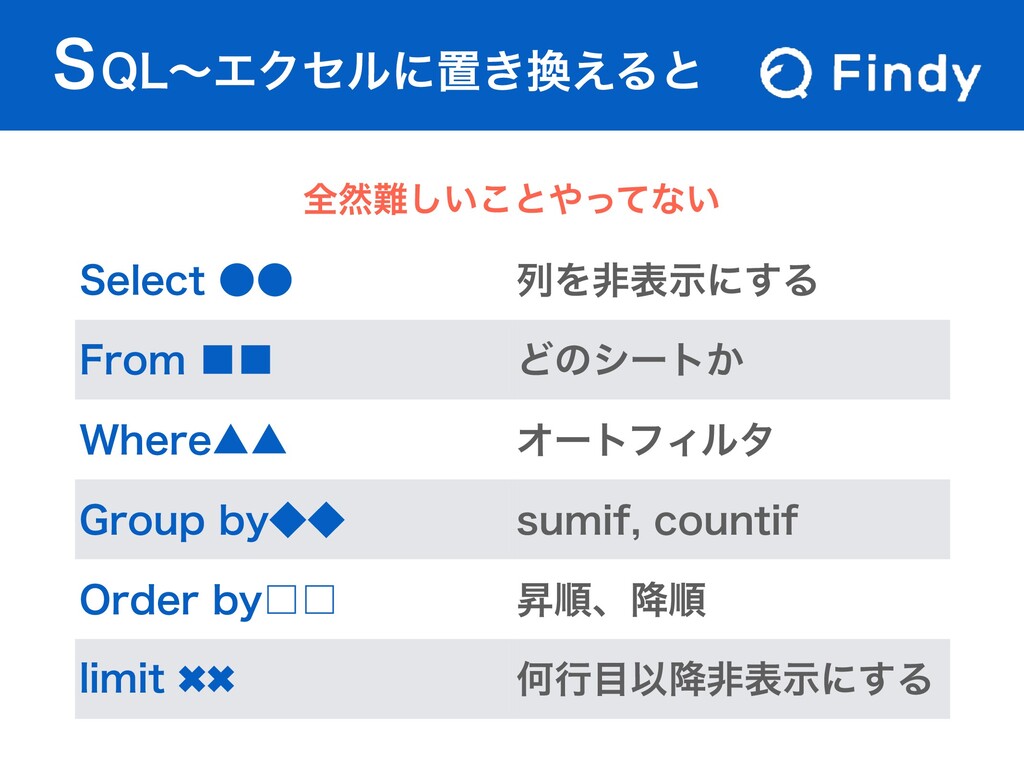
Task: Click the 昇順、降順 description text
Action: tap(611, 600)
